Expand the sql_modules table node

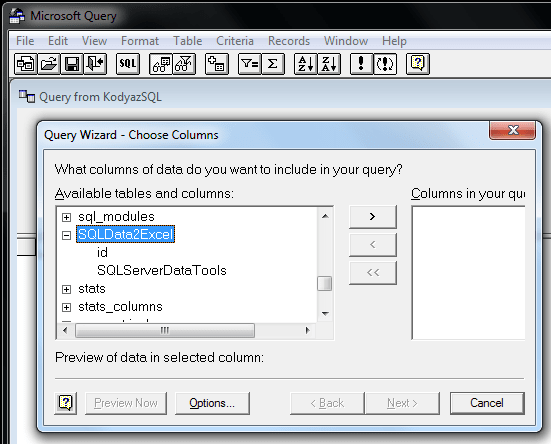tap(66, 217)
